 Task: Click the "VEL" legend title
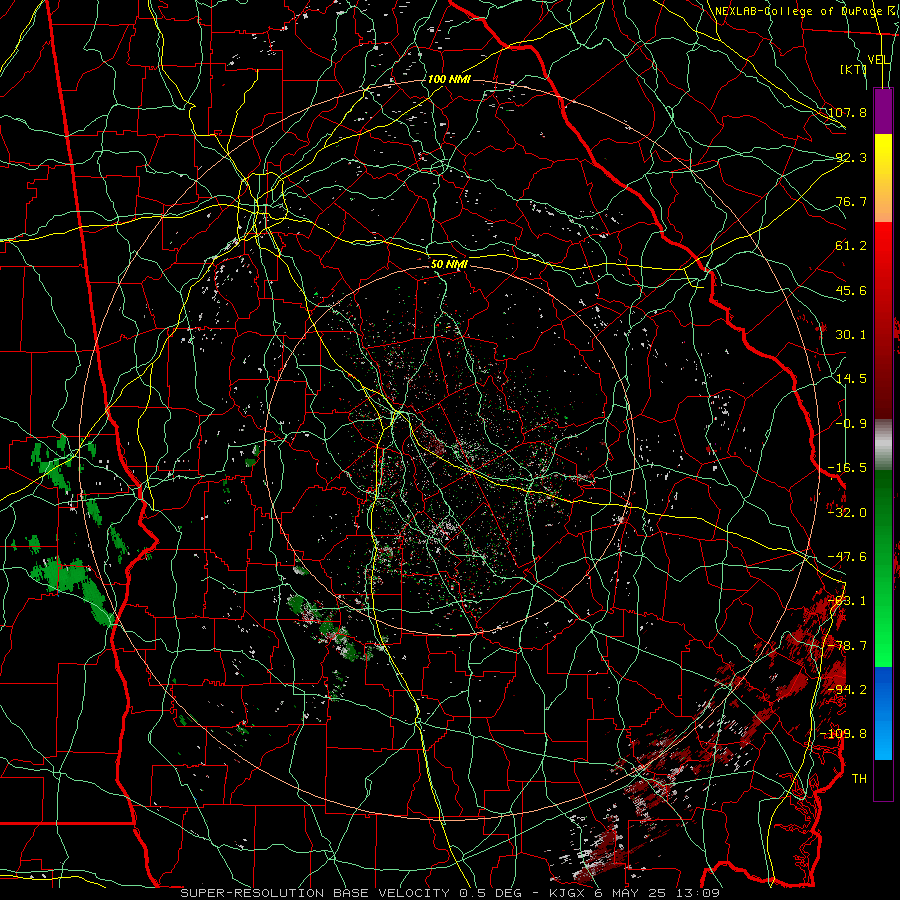click(x=879, y=60)
